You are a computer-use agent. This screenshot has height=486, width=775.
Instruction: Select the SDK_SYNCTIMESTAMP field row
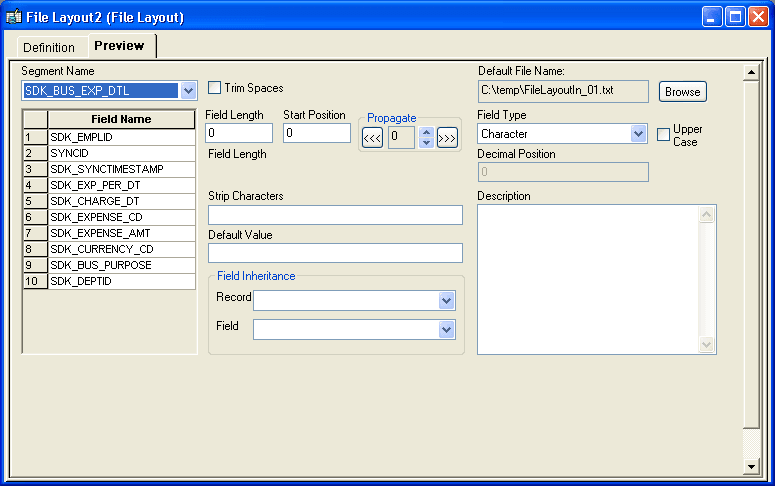click(x=122, y=169)
